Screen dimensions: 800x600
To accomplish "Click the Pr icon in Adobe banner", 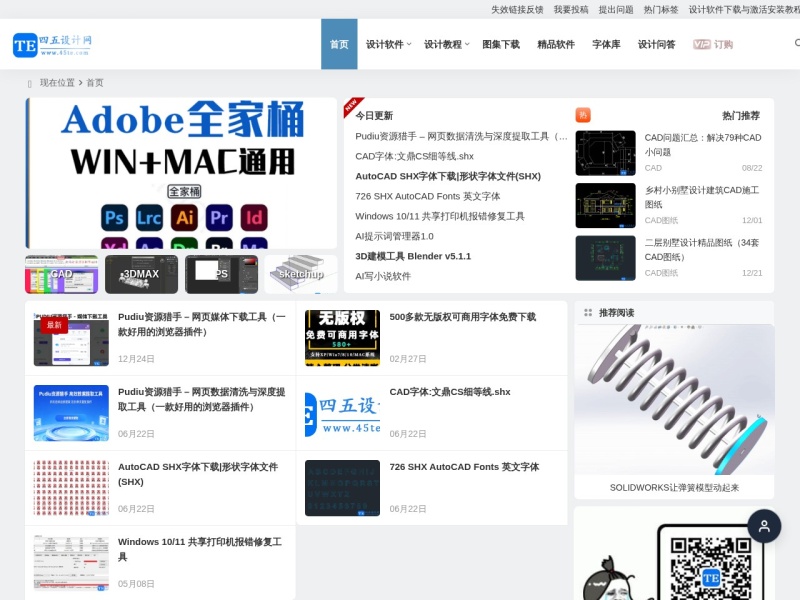I will (x=219, y=218).
